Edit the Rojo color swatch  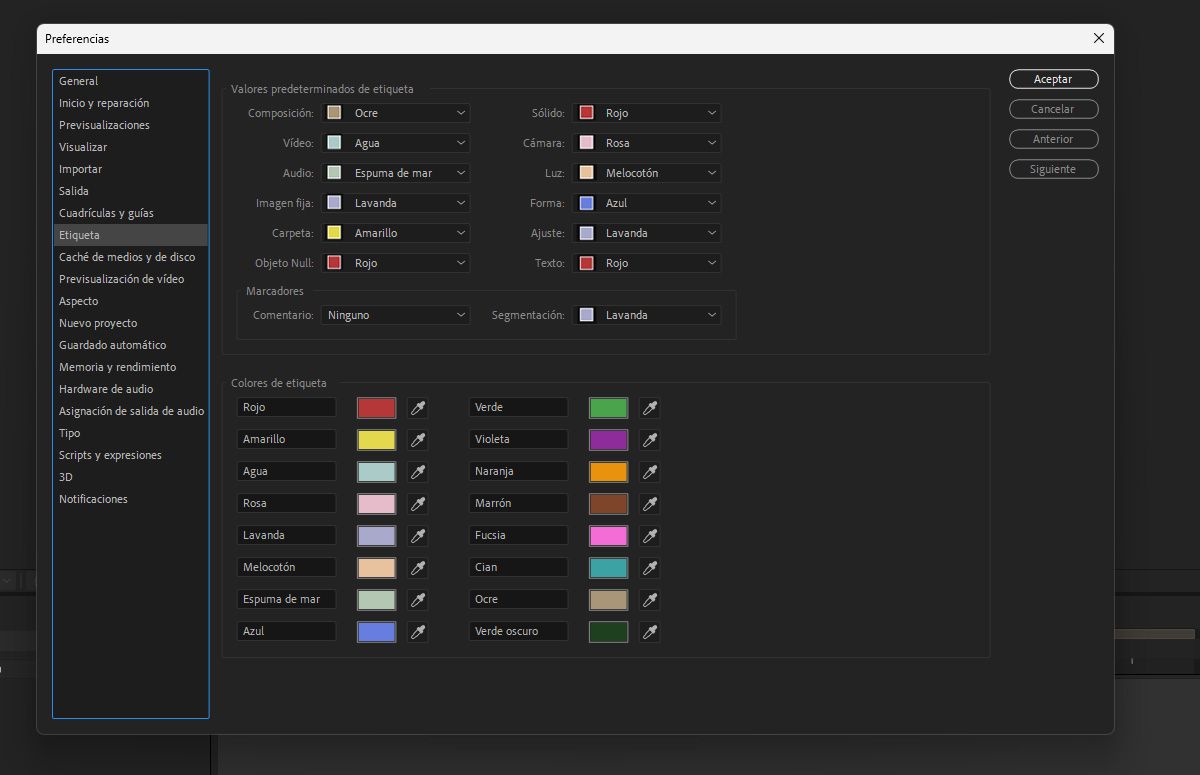point(377,408)
